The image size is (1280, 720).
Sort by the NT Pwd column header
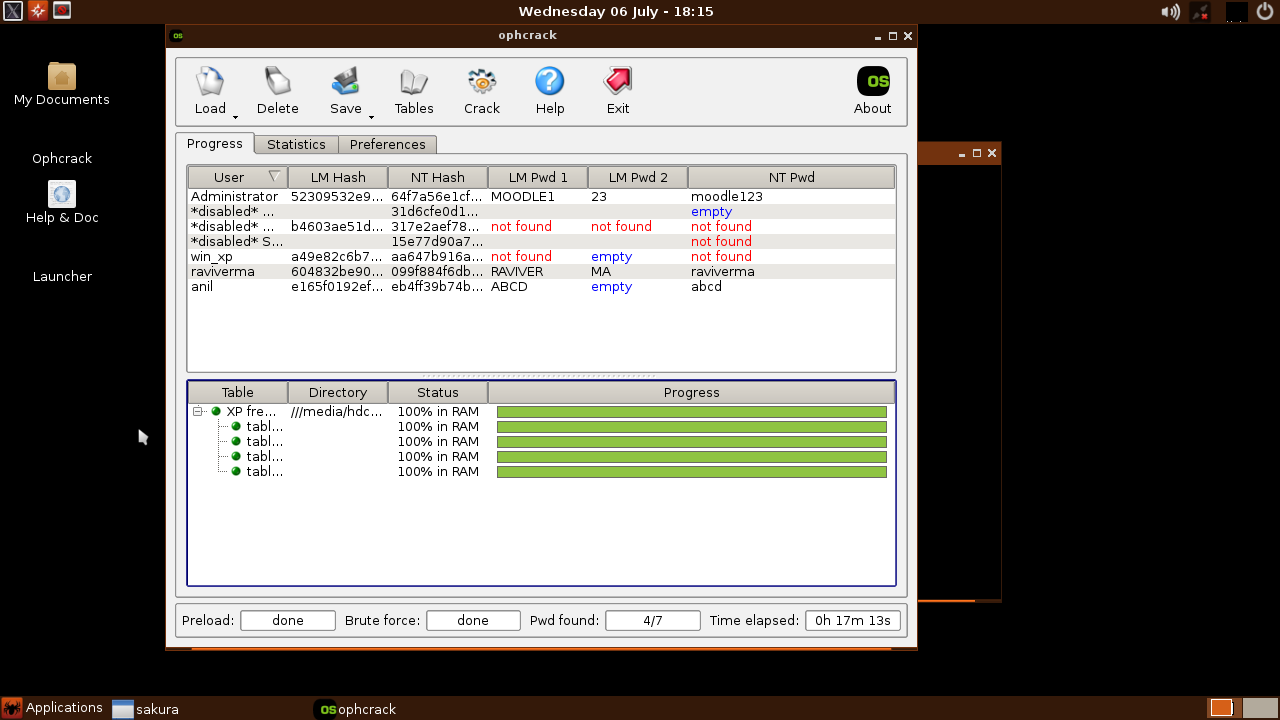[x=791, y=177]
